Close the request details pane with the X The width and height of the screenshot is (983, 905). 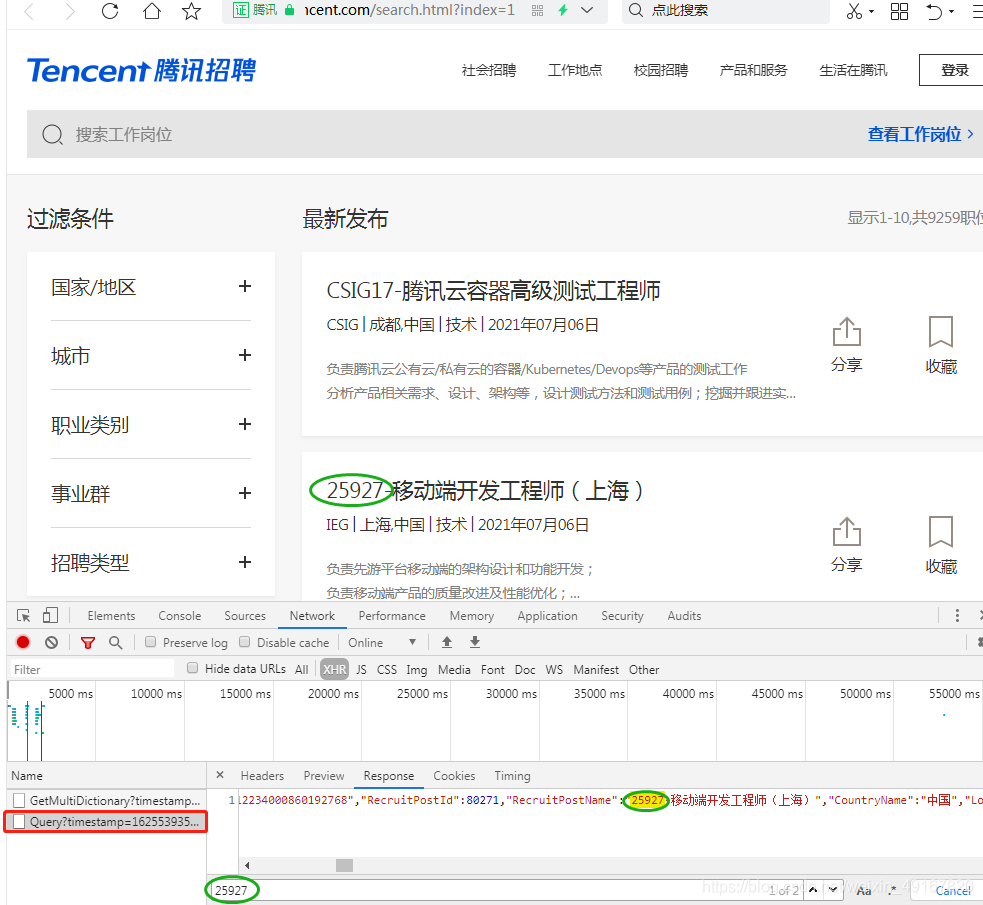220,775
